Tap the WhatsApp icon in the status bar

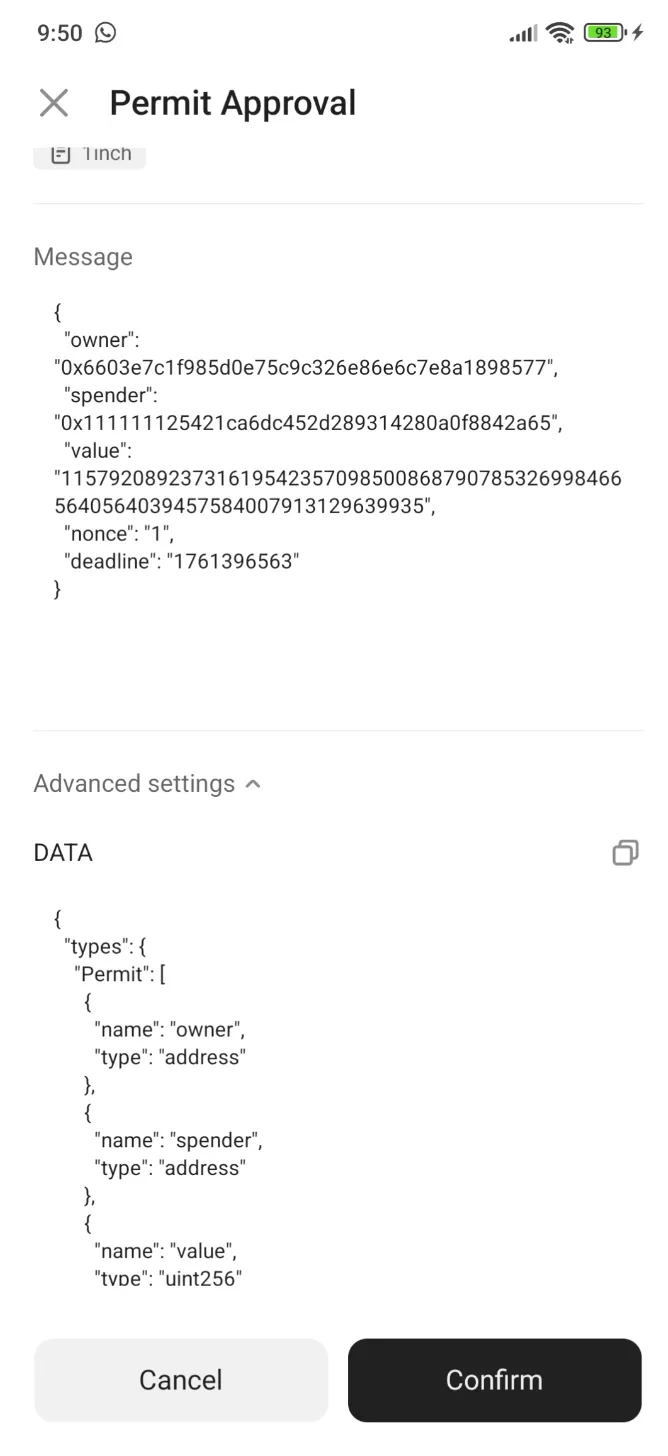click(x=105, y=33)
